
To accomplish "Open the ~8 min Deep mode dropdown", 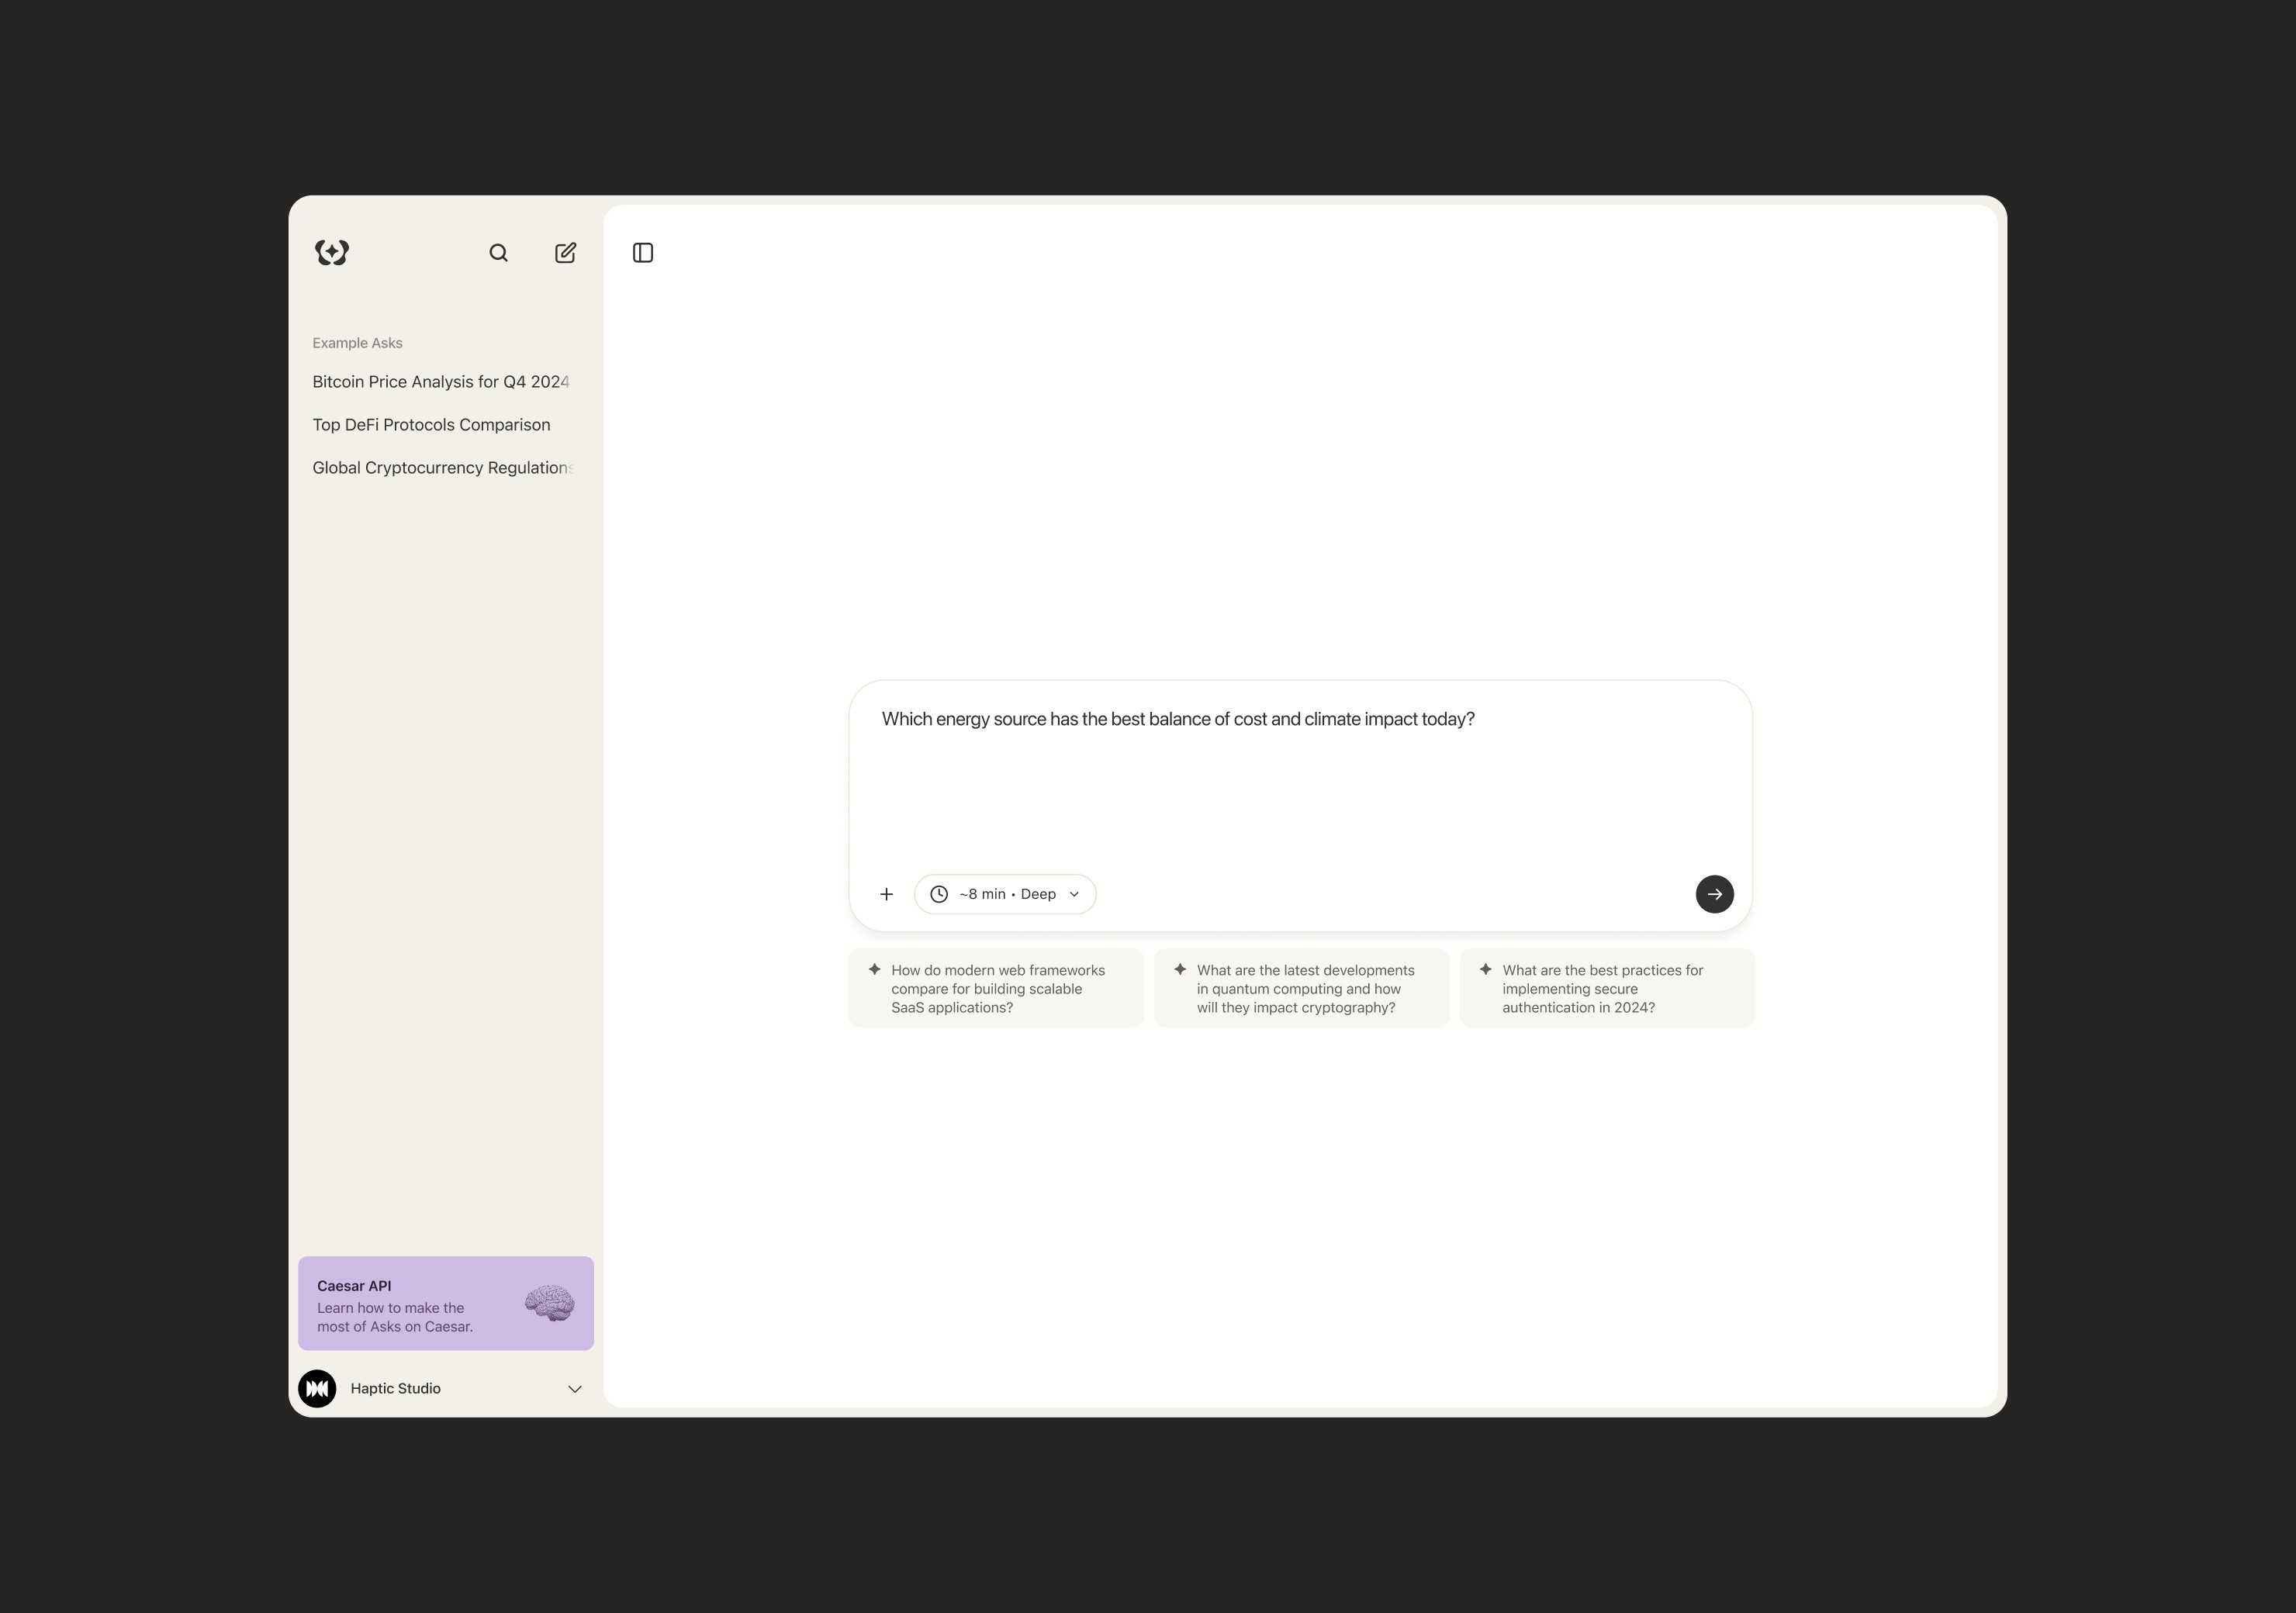I will click(x=1007, y=894).
